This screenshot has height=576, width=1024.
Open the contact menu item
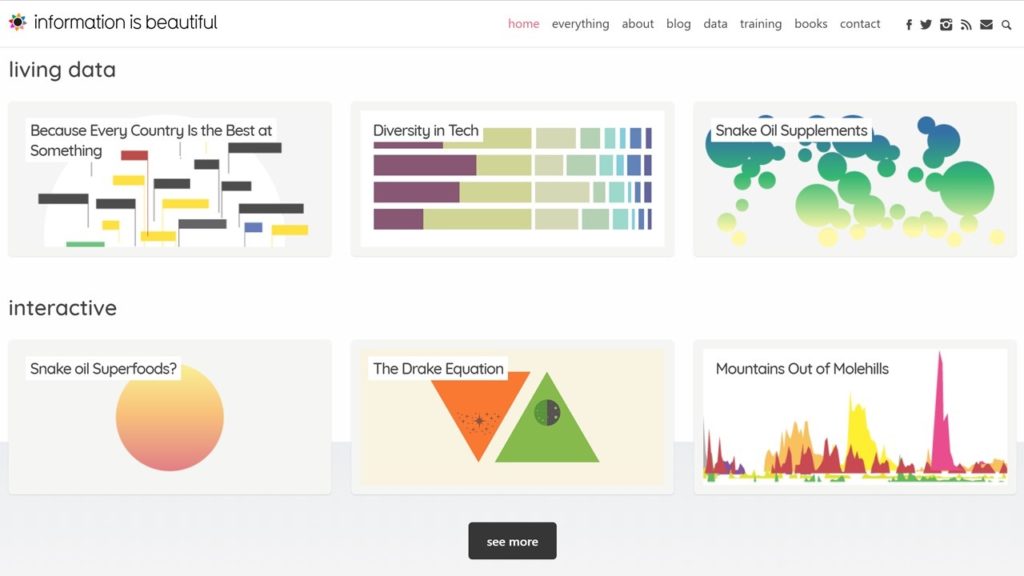coord(859,24)
